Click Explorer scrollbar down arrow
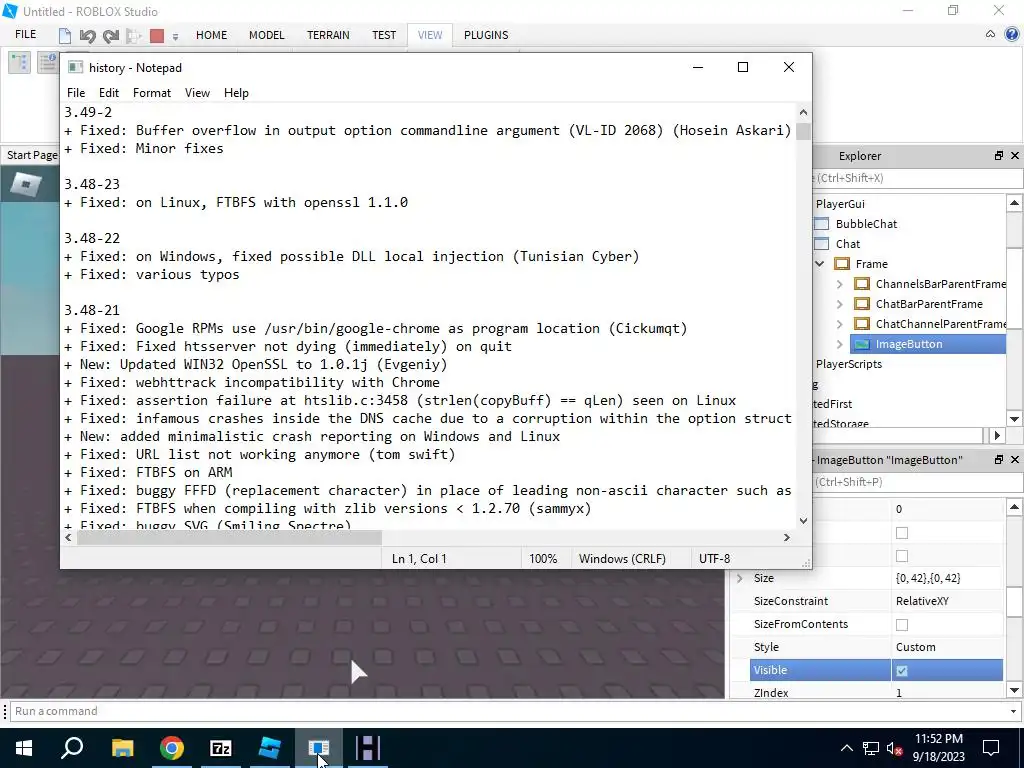 [x=1014, y=419]
